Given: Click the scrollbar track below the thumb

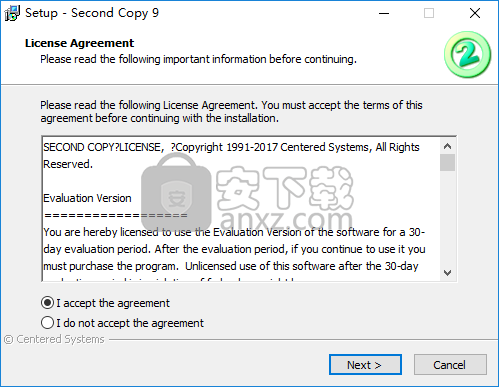Looking at the screenshot, I should pos(447,218).
